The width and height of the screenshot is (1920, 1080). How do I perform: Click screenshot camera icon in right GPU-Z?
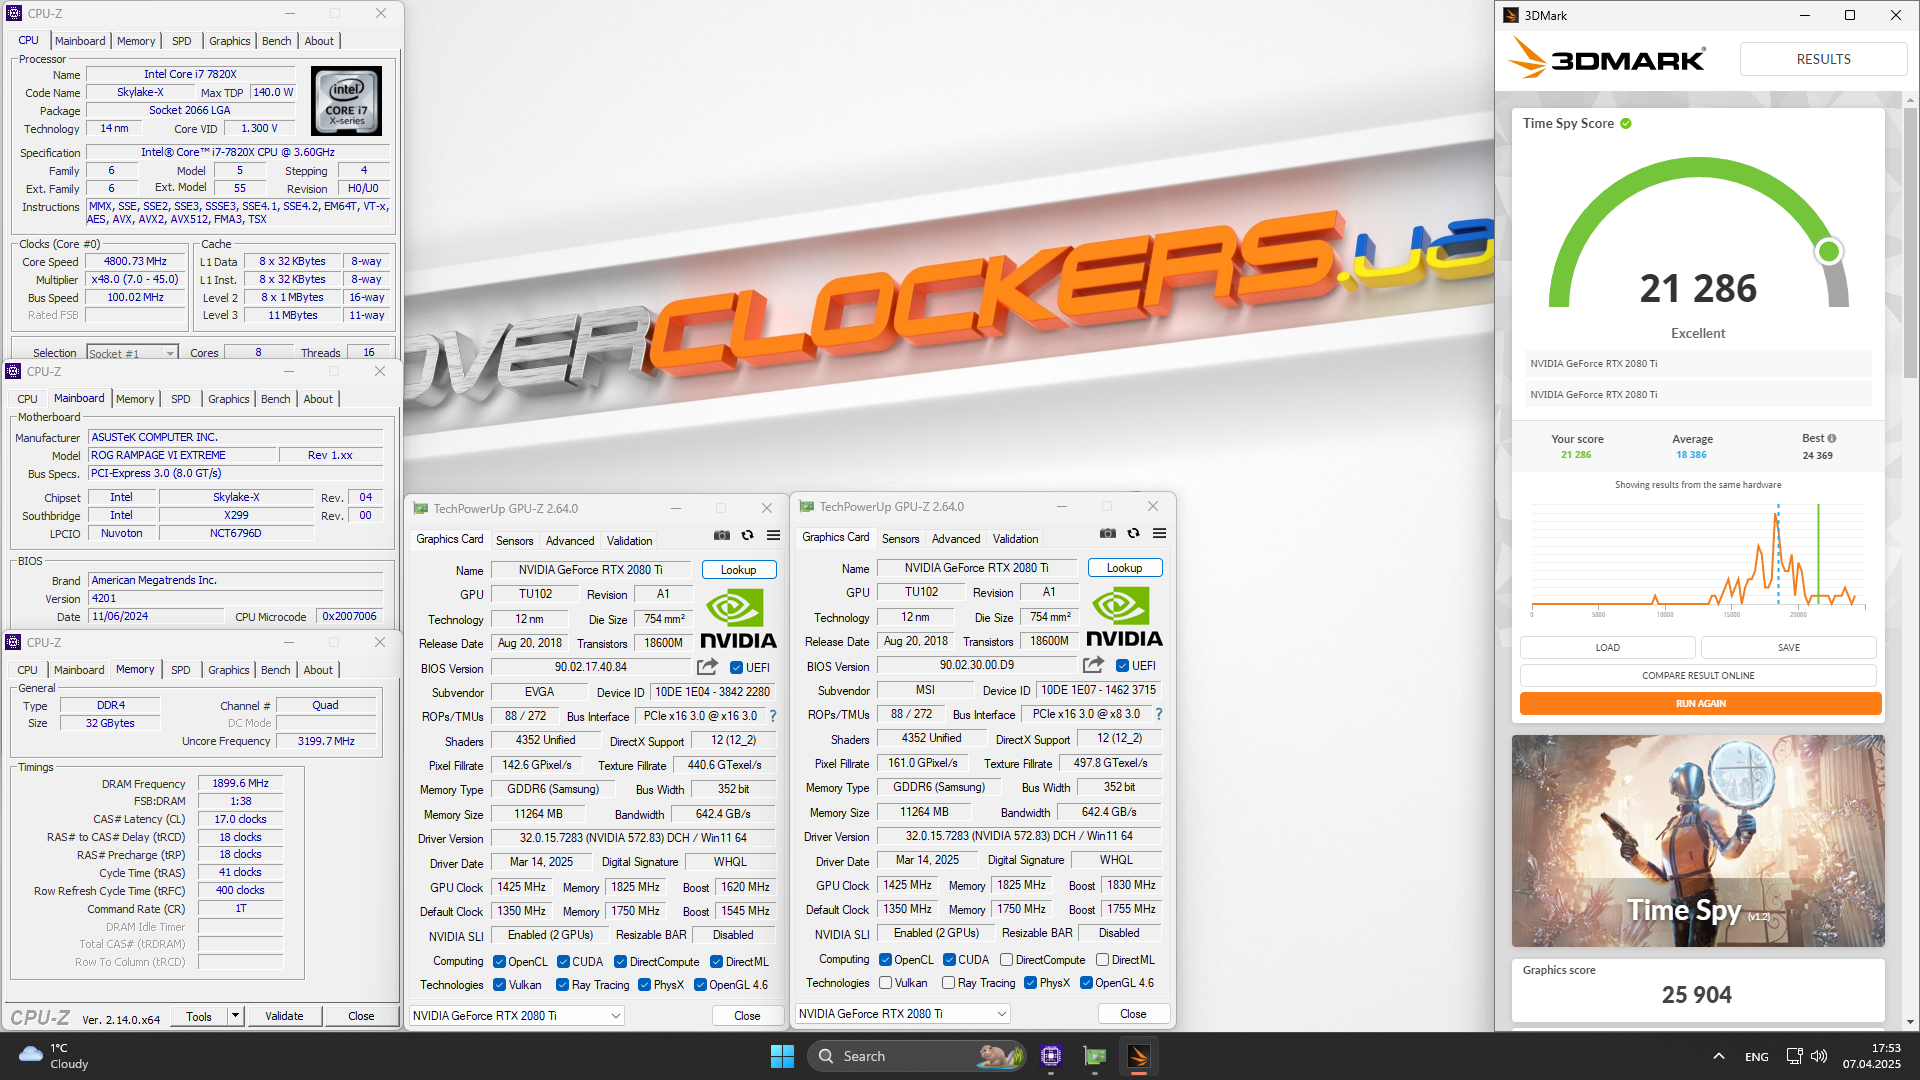click(x=1107, y=534)
